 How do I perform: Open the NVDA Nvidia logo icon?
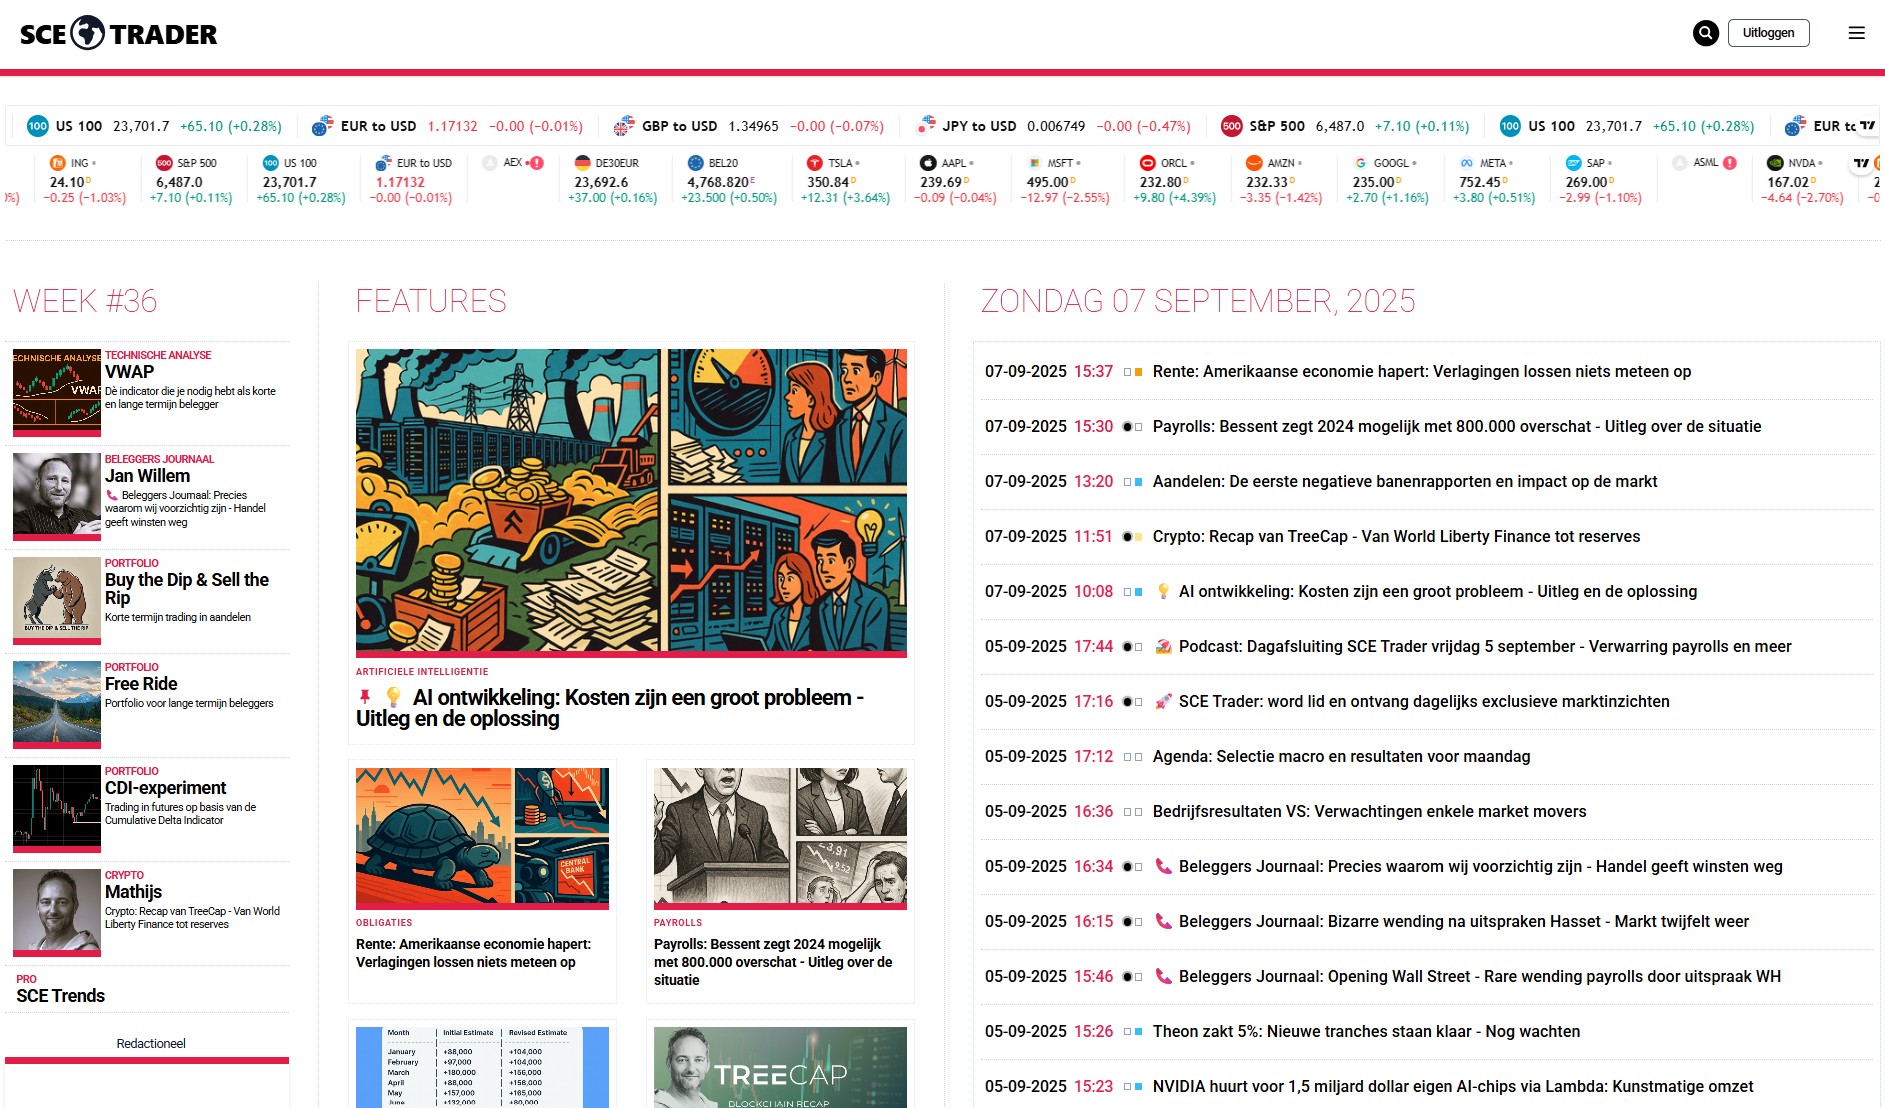pyautogui.click(x=1775, y=163)
